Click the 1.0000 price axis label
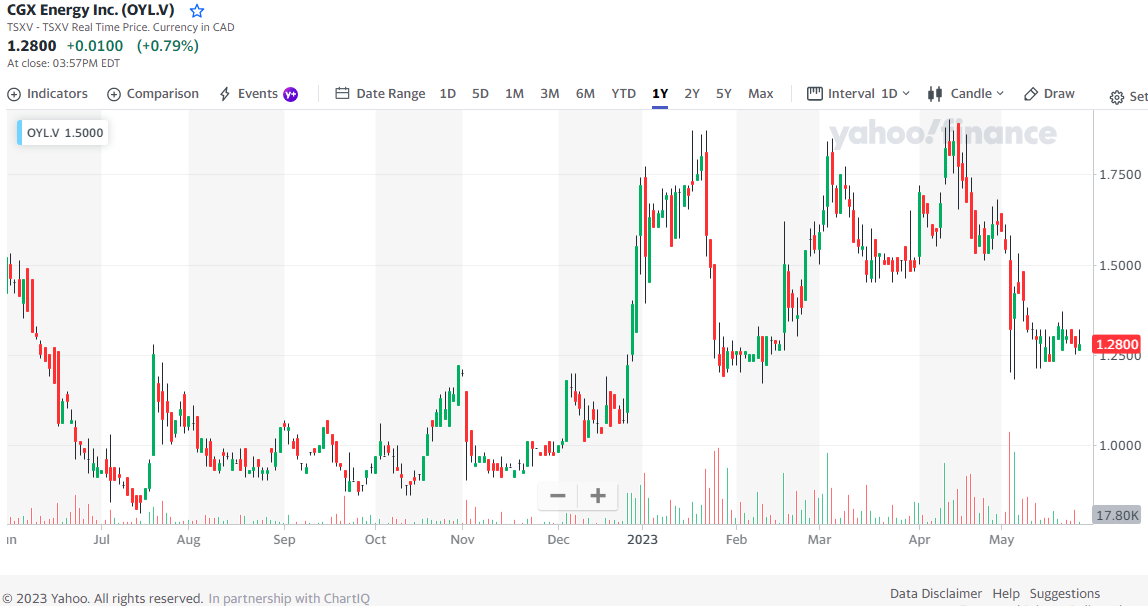The height and width of the screenshot is (606, 1148). click(1120, 446)
